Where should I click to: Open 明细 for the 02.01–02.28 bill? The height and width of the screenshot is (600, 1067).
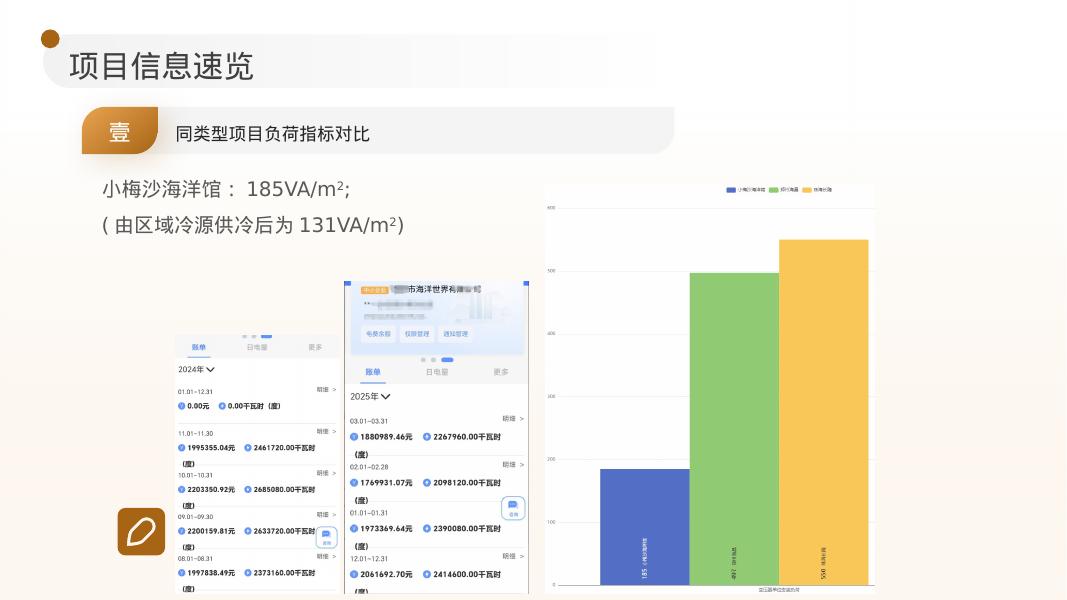click(x=513, y=465)
